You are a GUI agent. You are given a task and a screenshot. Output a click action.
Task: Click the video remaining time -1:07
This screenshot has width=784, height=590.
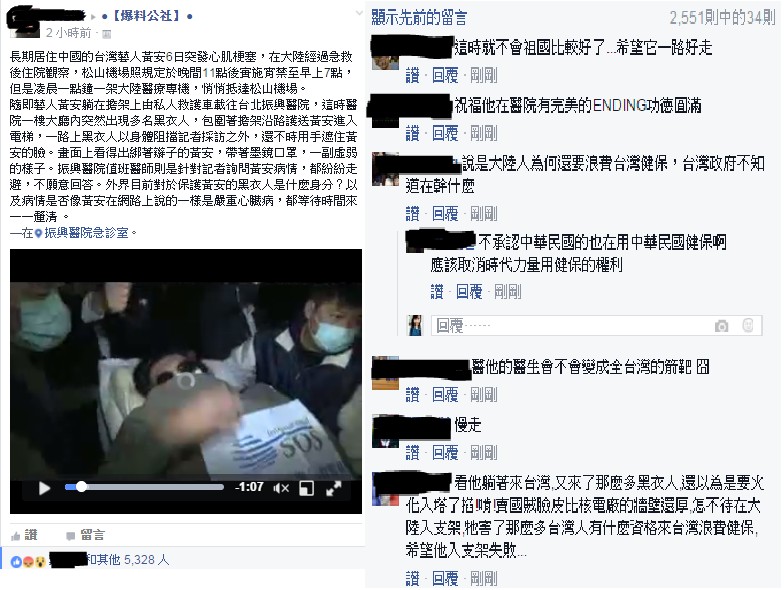[x=250, y=487]
